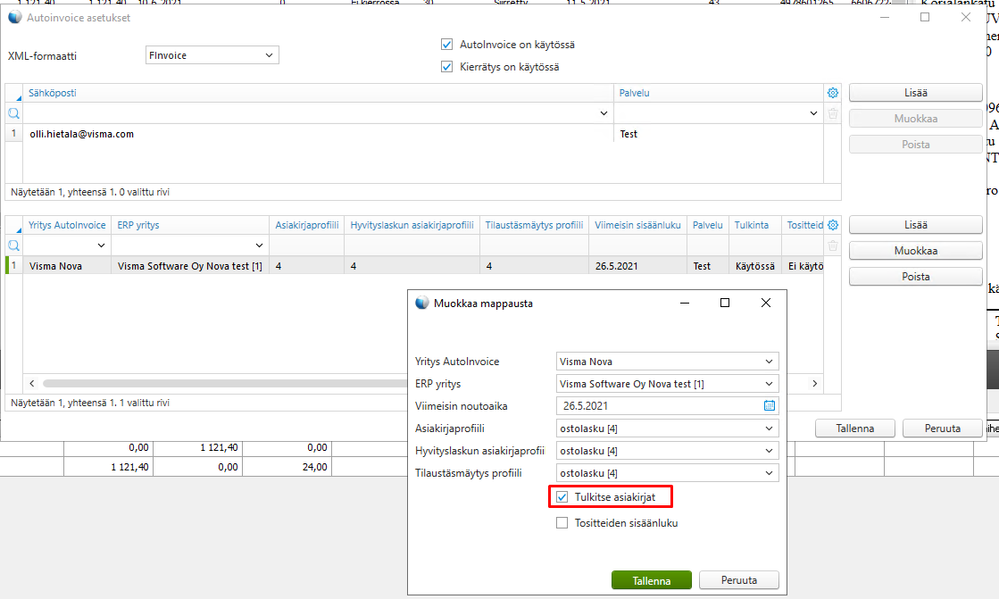Click the Autoinvoice asetukset window globe icon

pos(15,18)
